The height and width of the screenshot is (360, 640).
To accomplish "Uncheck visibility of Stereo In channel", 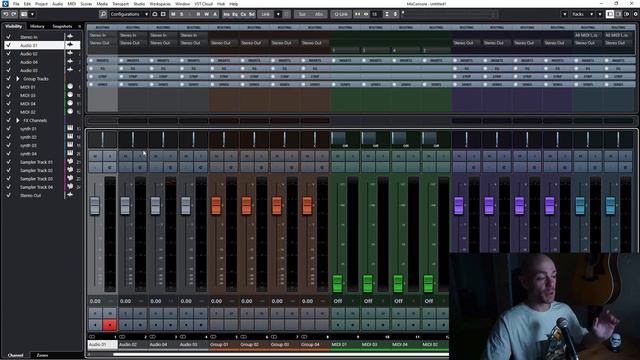I will pyautogui.click(x=8, y=37).
